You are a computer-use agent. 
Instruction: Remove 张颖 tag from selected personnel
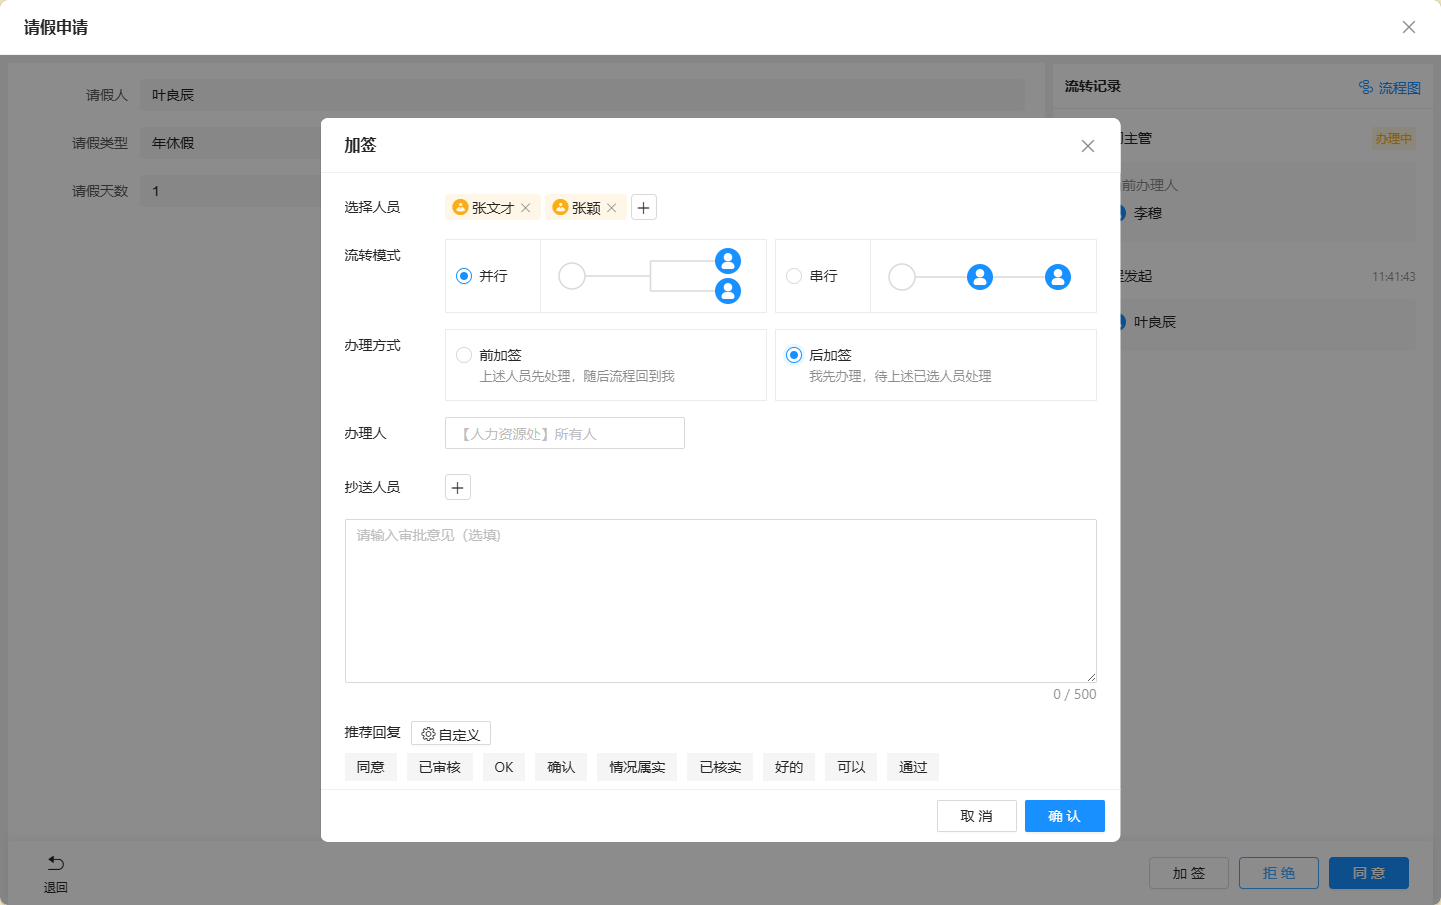(x=612, y=208)
